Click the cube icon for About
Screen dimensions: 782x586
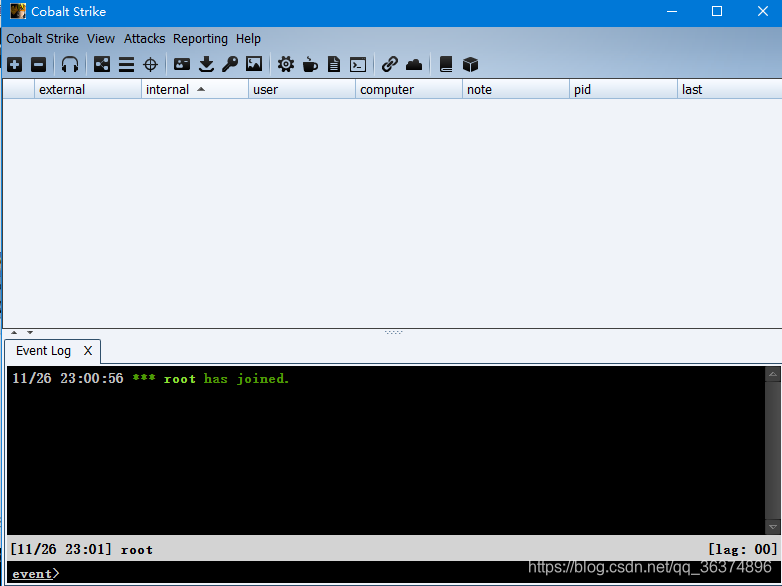pyautogui.click(x=470, y=64)
